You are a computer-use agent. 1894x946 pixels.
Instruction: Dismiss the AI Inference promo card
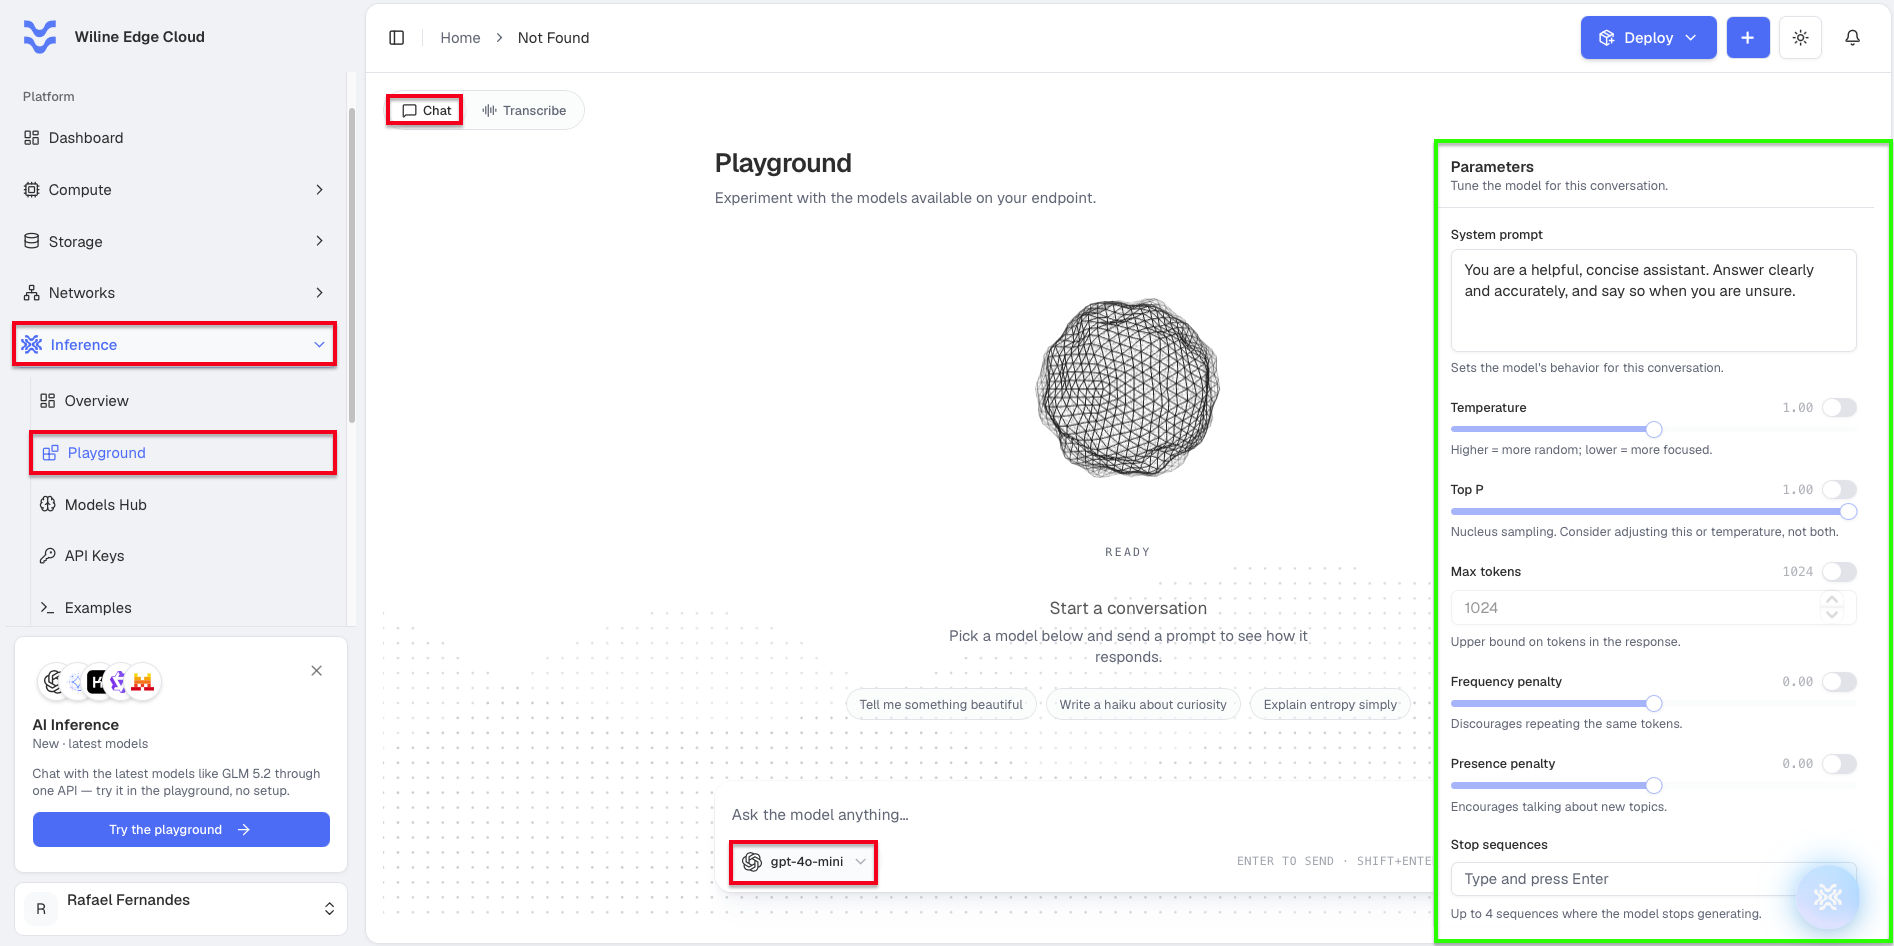point(316,670)
